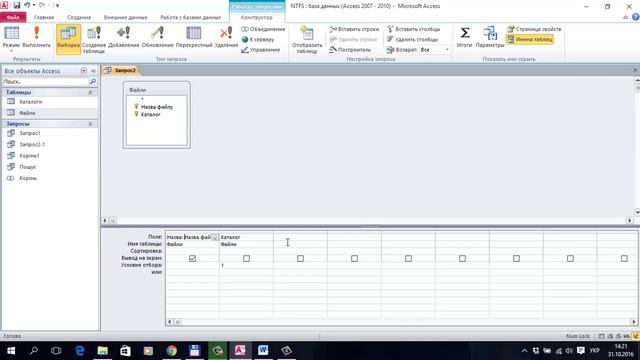Toggle Итоги totals sigma button
Image resolution: width=640 pixels, height=360 pixels.
tap(464, 38)
